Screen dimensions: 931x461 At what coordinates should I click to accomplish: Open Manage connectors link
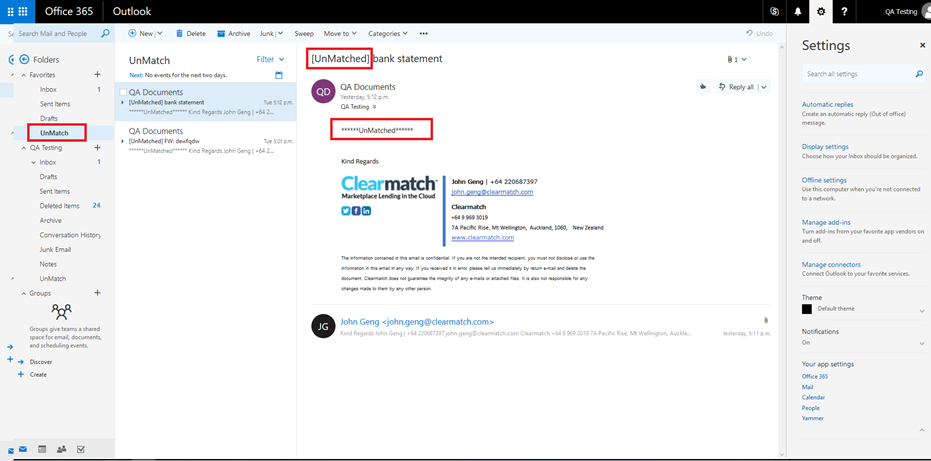(x=831, y=264)
